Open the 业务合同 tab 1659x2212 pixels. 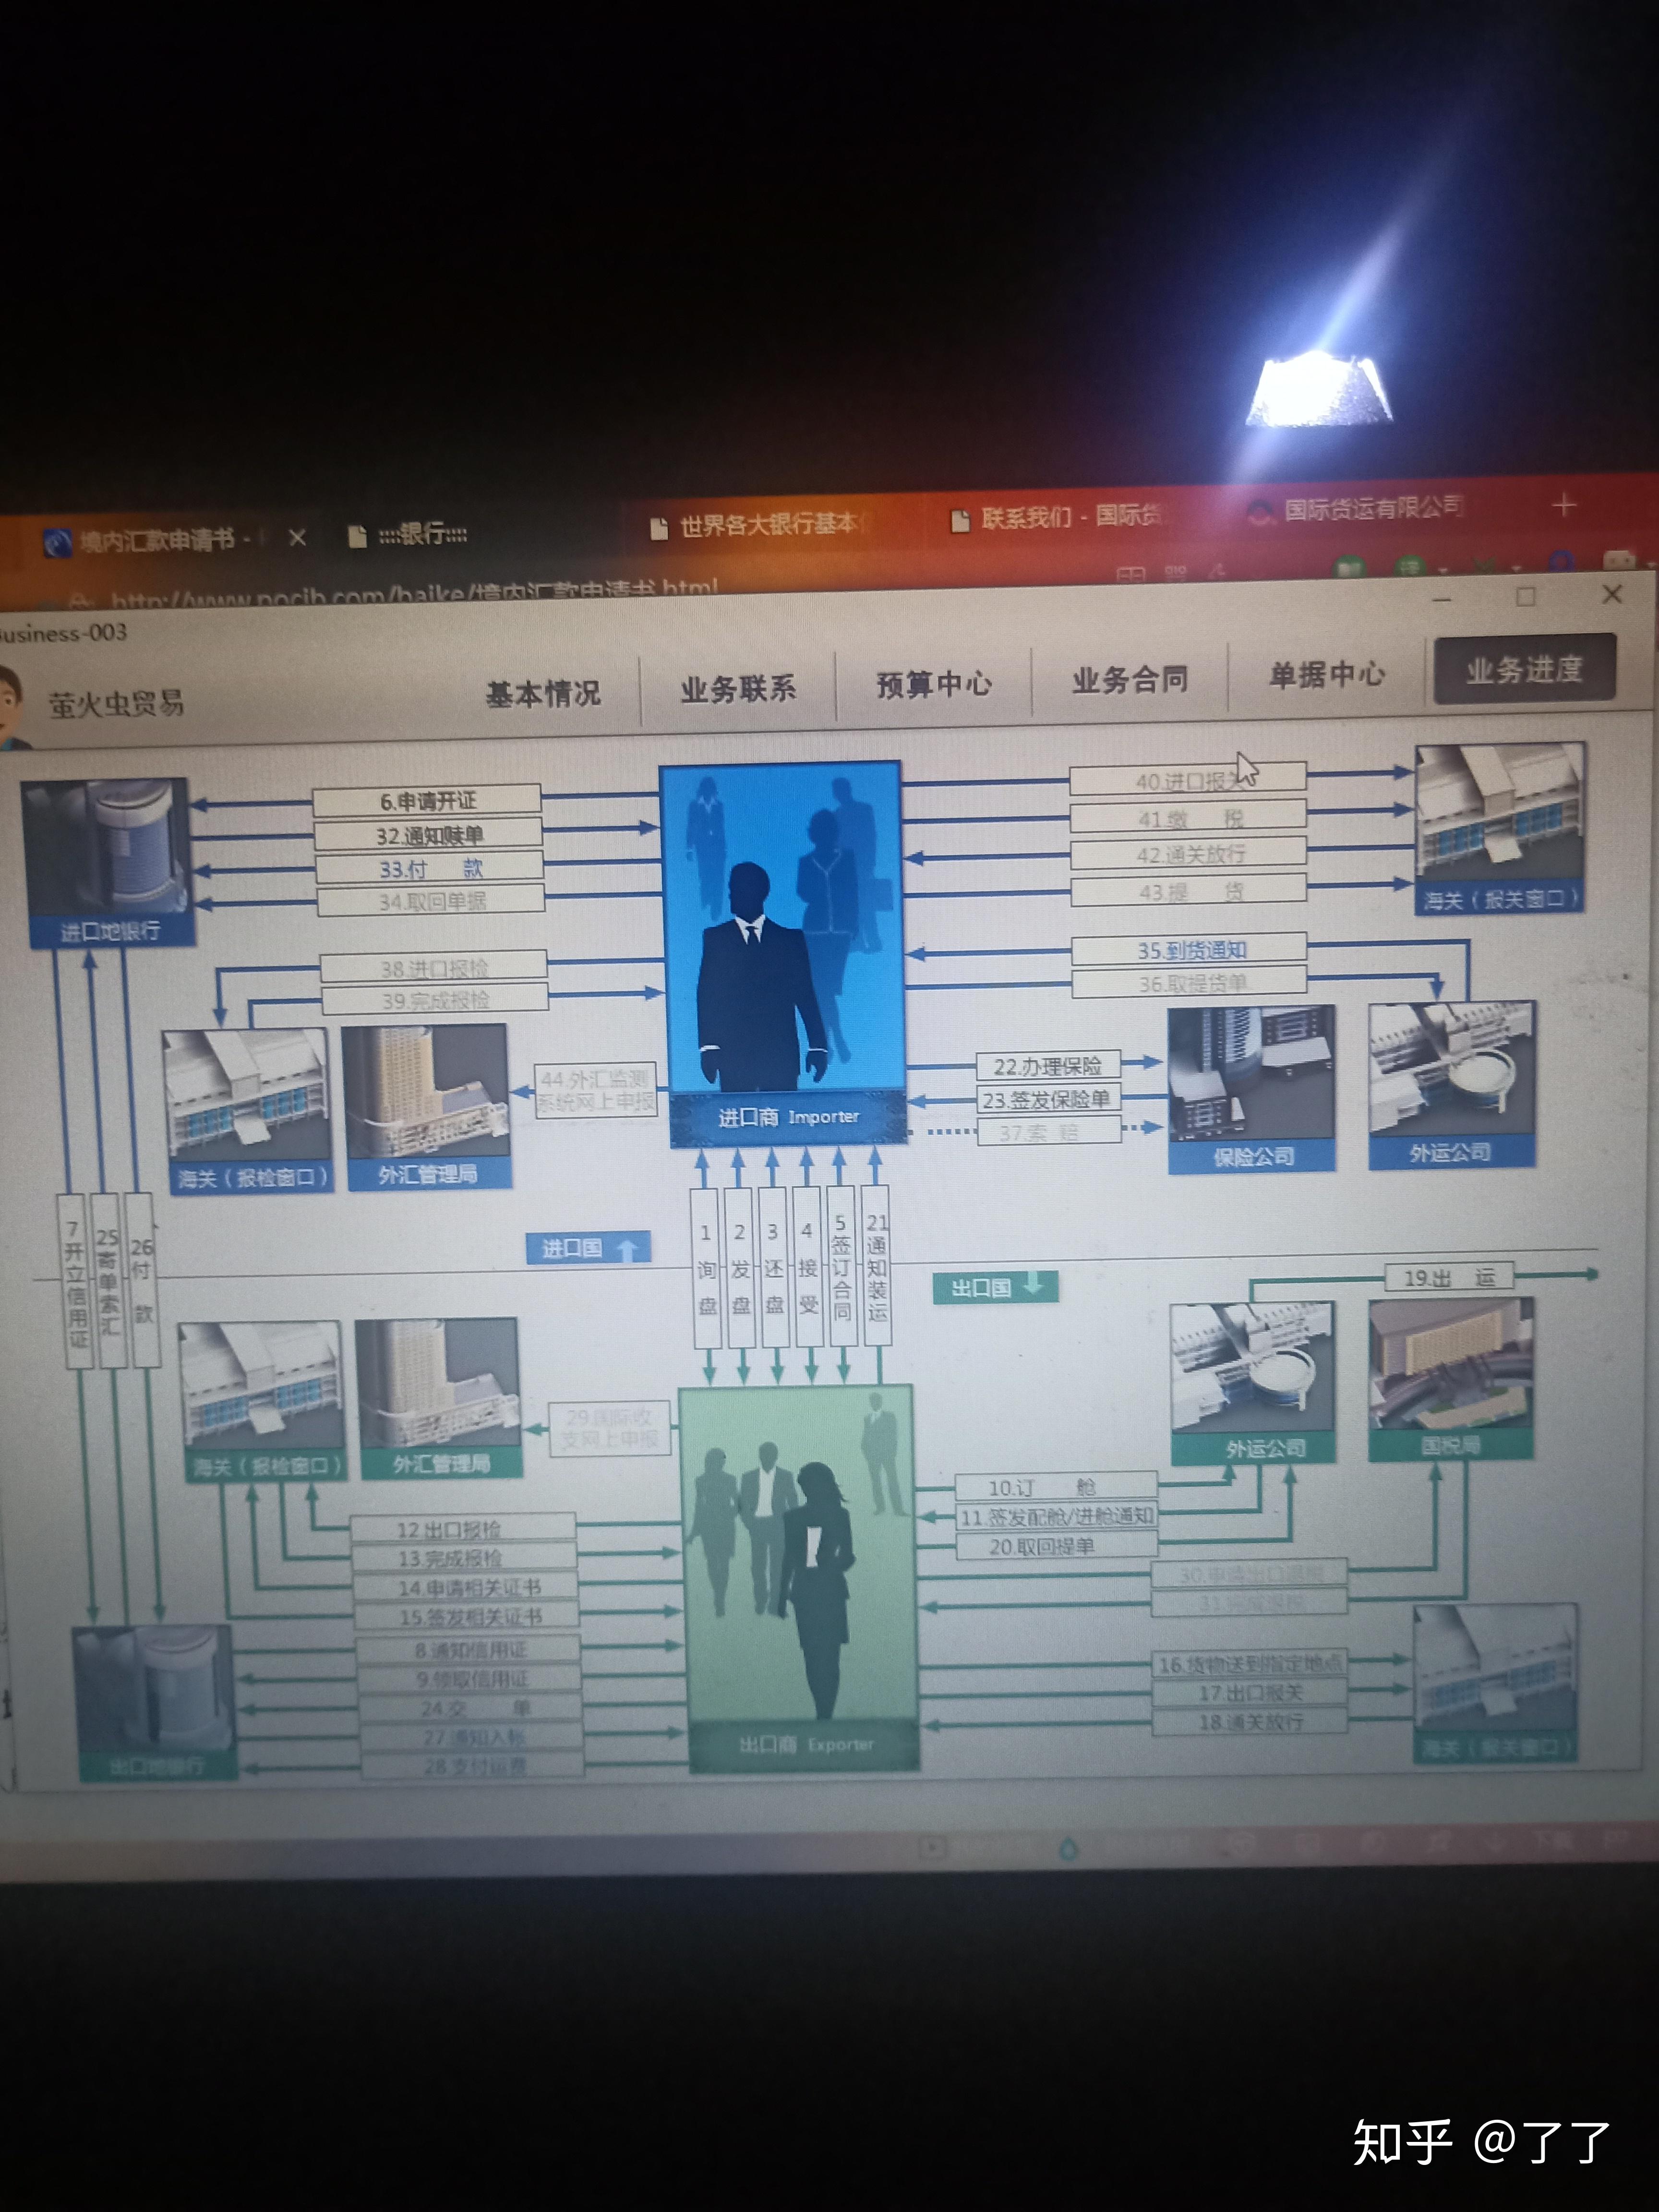[1130, 680]
